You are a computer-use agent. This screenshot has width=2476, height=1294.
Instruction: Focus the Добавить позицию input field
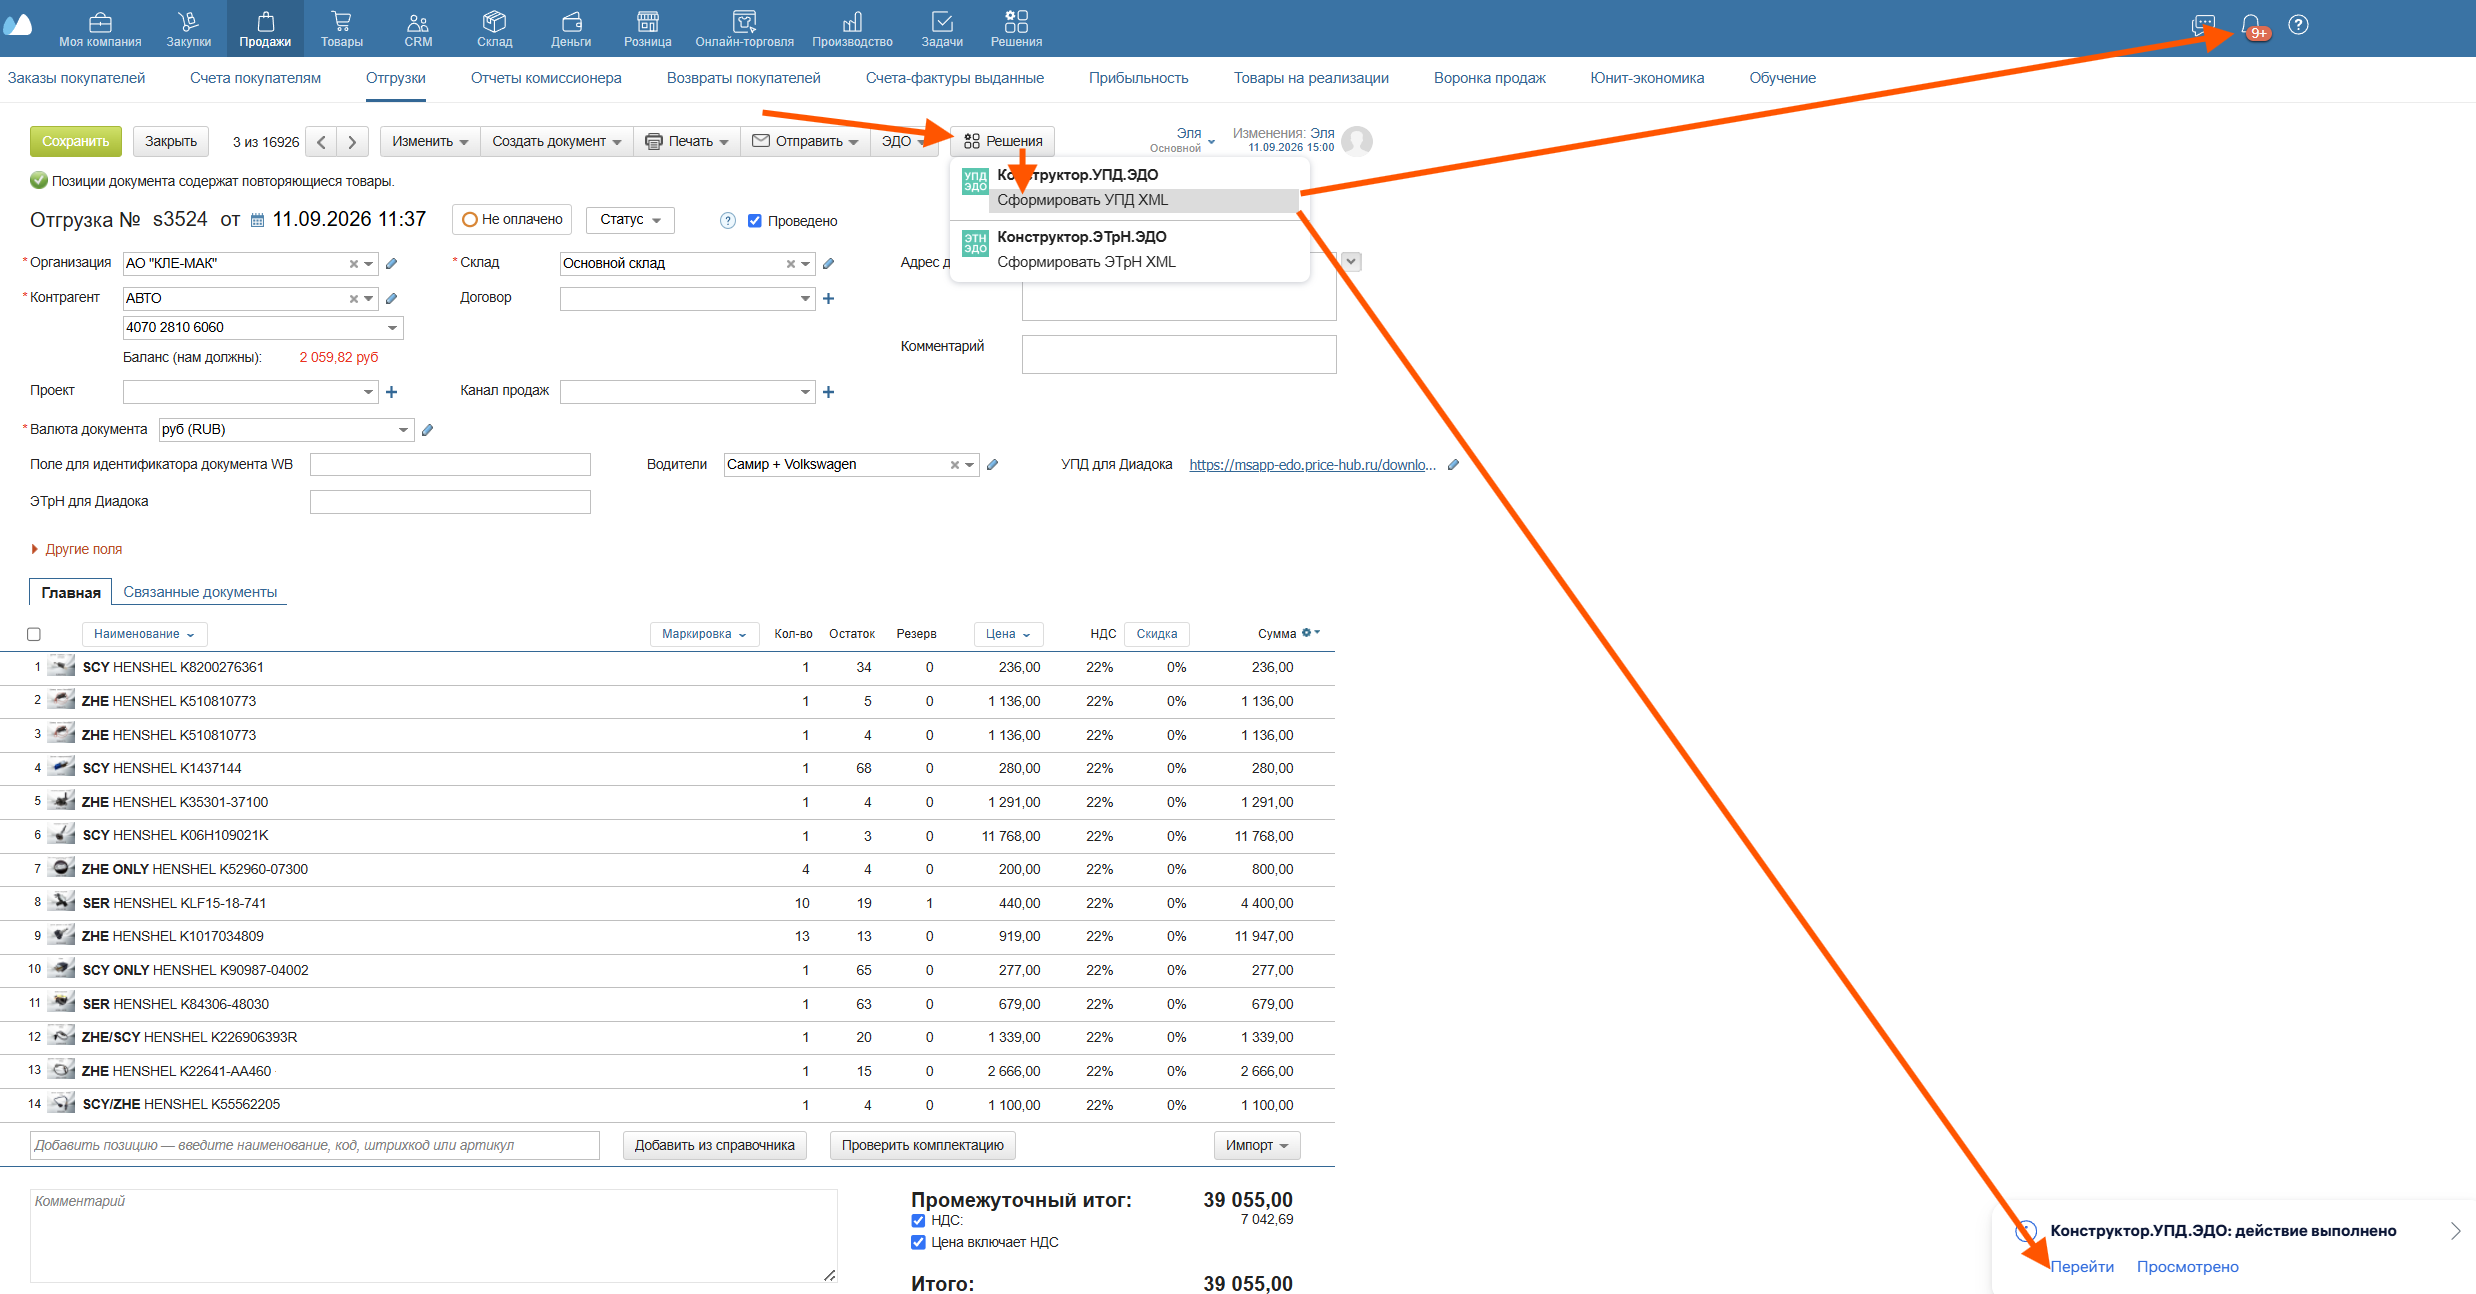pyautogui.click(x=315, y=1146)
